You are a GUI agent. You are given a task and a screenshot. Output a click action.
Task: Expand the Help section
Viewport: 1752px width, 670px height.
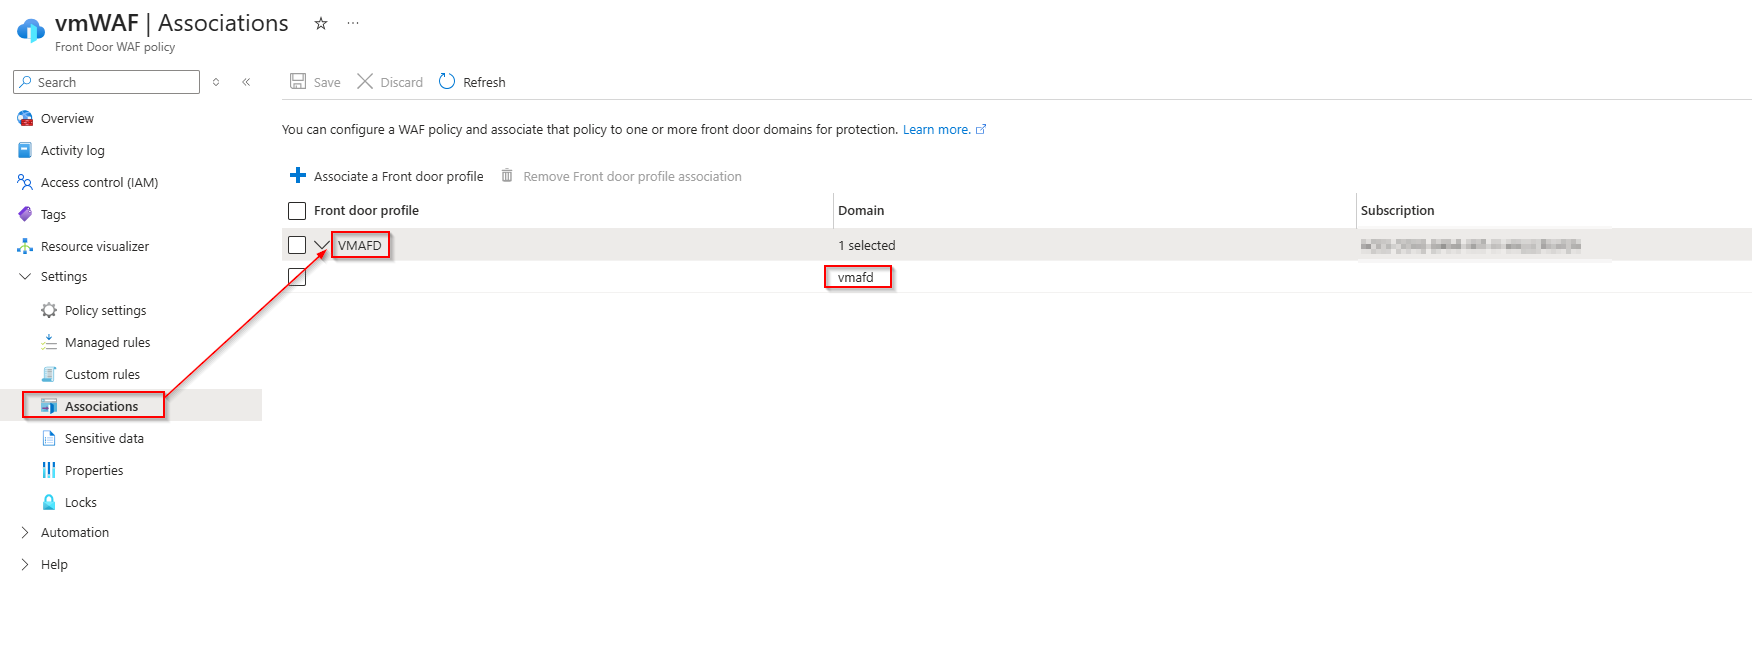click(25, 564)
